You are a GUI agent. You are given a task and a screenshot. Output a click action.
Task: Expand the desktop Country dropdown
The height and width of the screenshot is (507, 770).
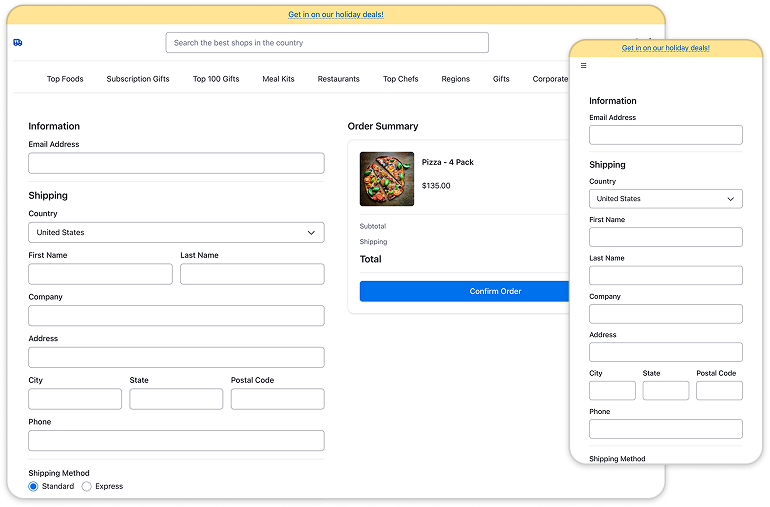pos(176,232)
